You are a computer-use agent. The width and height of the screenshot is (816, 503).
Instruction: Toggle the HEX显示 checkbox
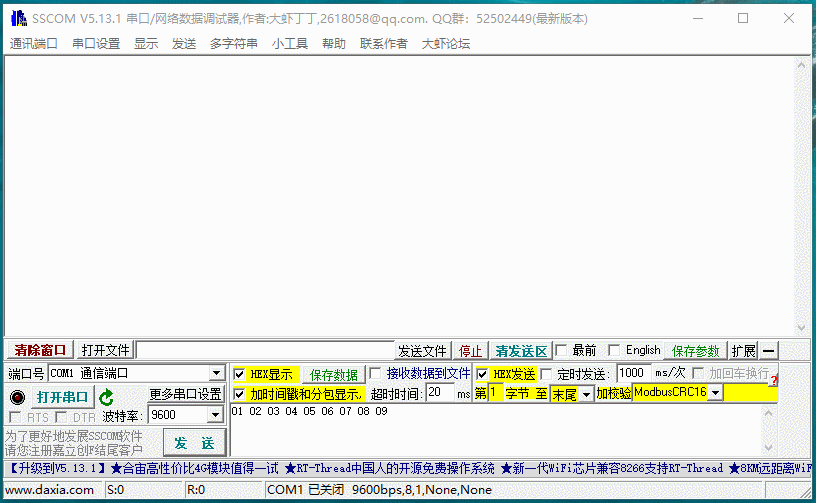(239, 374)
